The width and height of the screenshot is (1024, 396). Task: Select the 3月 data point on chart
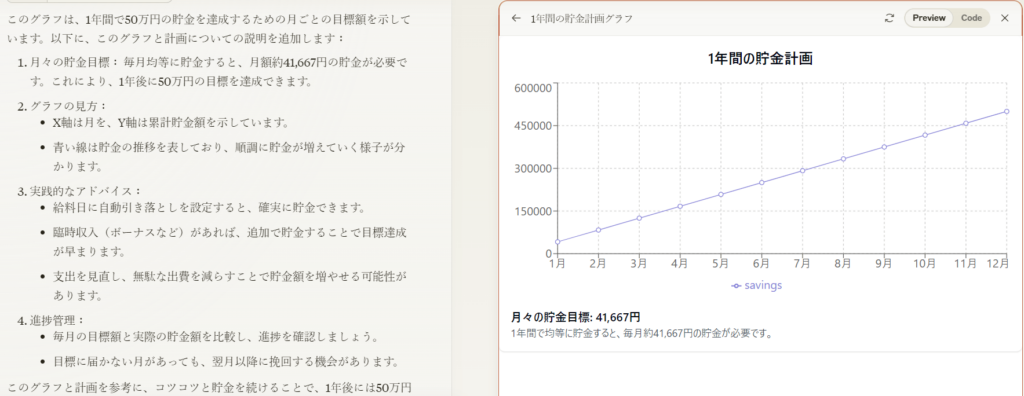(639, 218)
